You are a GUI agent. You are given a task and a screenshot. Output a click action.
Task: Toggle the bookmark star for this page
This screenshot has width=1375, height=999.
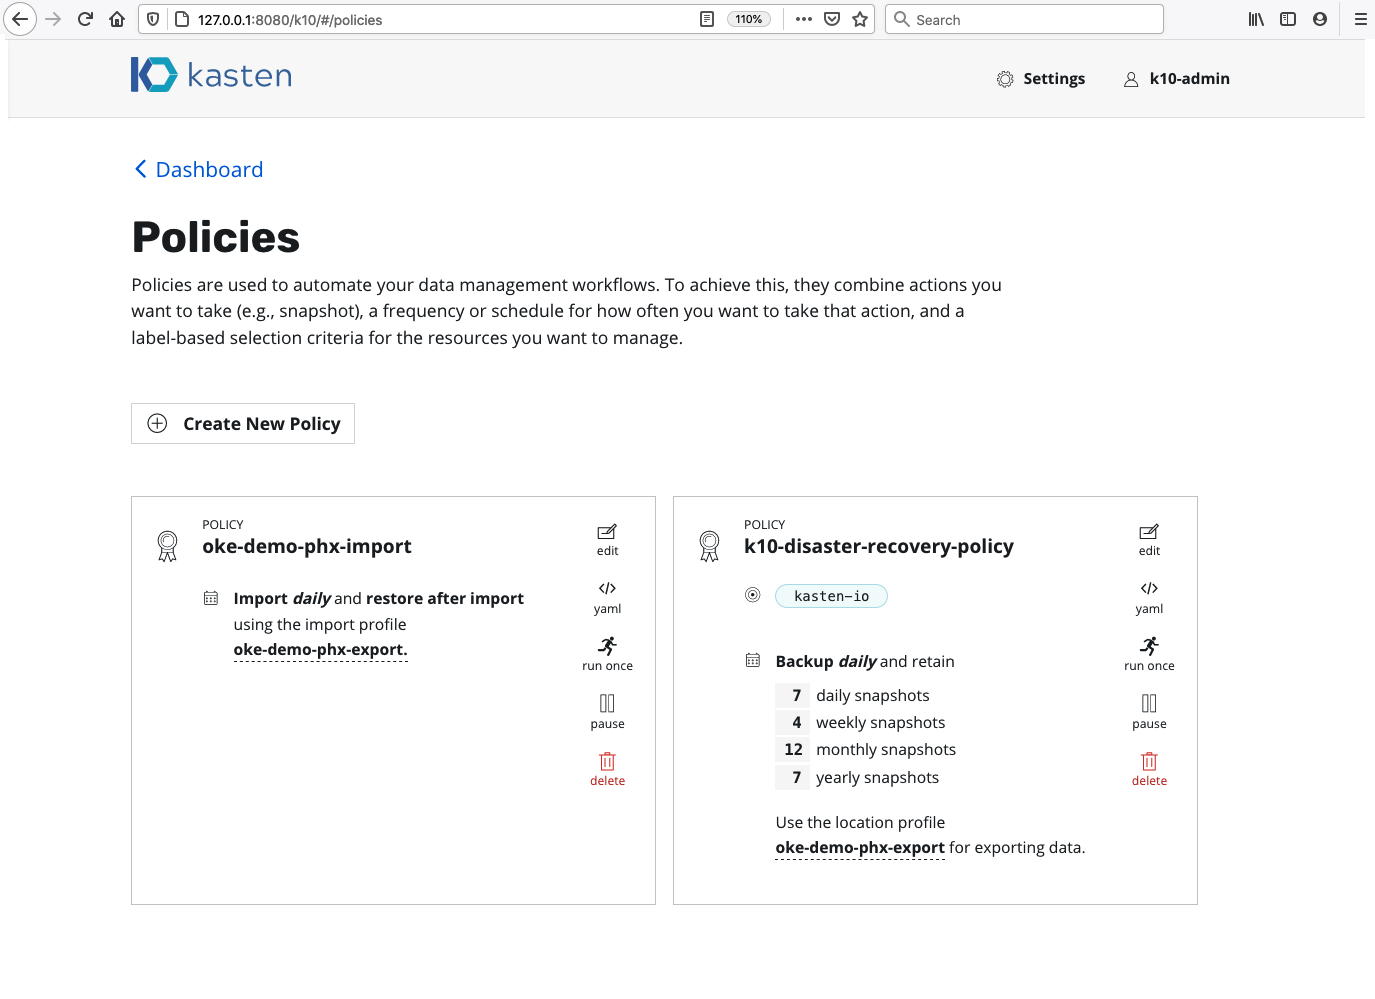pos(859,18)
